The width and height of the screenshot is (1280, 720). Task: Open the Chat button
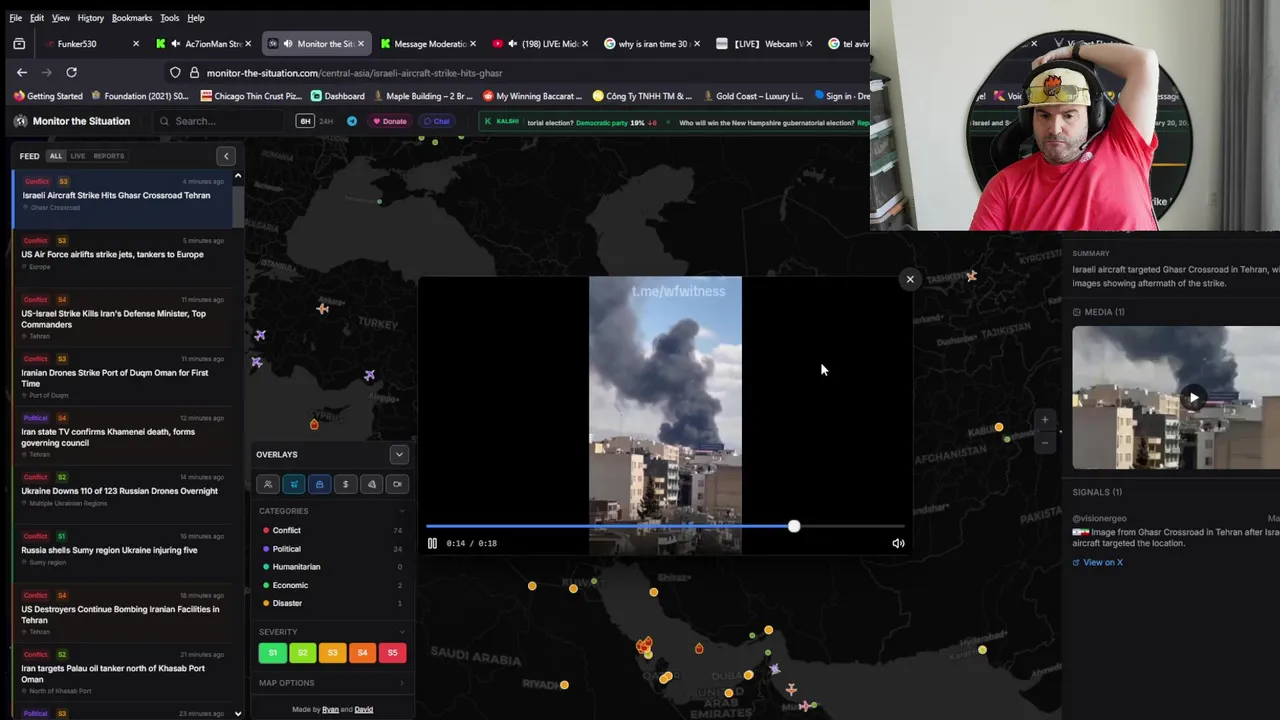436,121
